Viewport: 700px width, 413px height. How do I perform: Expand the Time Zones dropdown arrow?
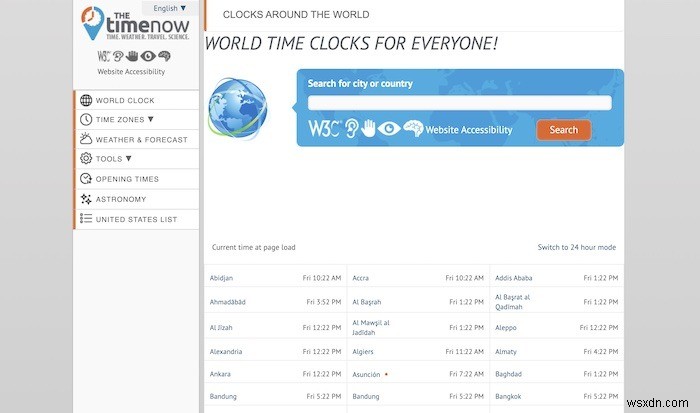[150, 119]
